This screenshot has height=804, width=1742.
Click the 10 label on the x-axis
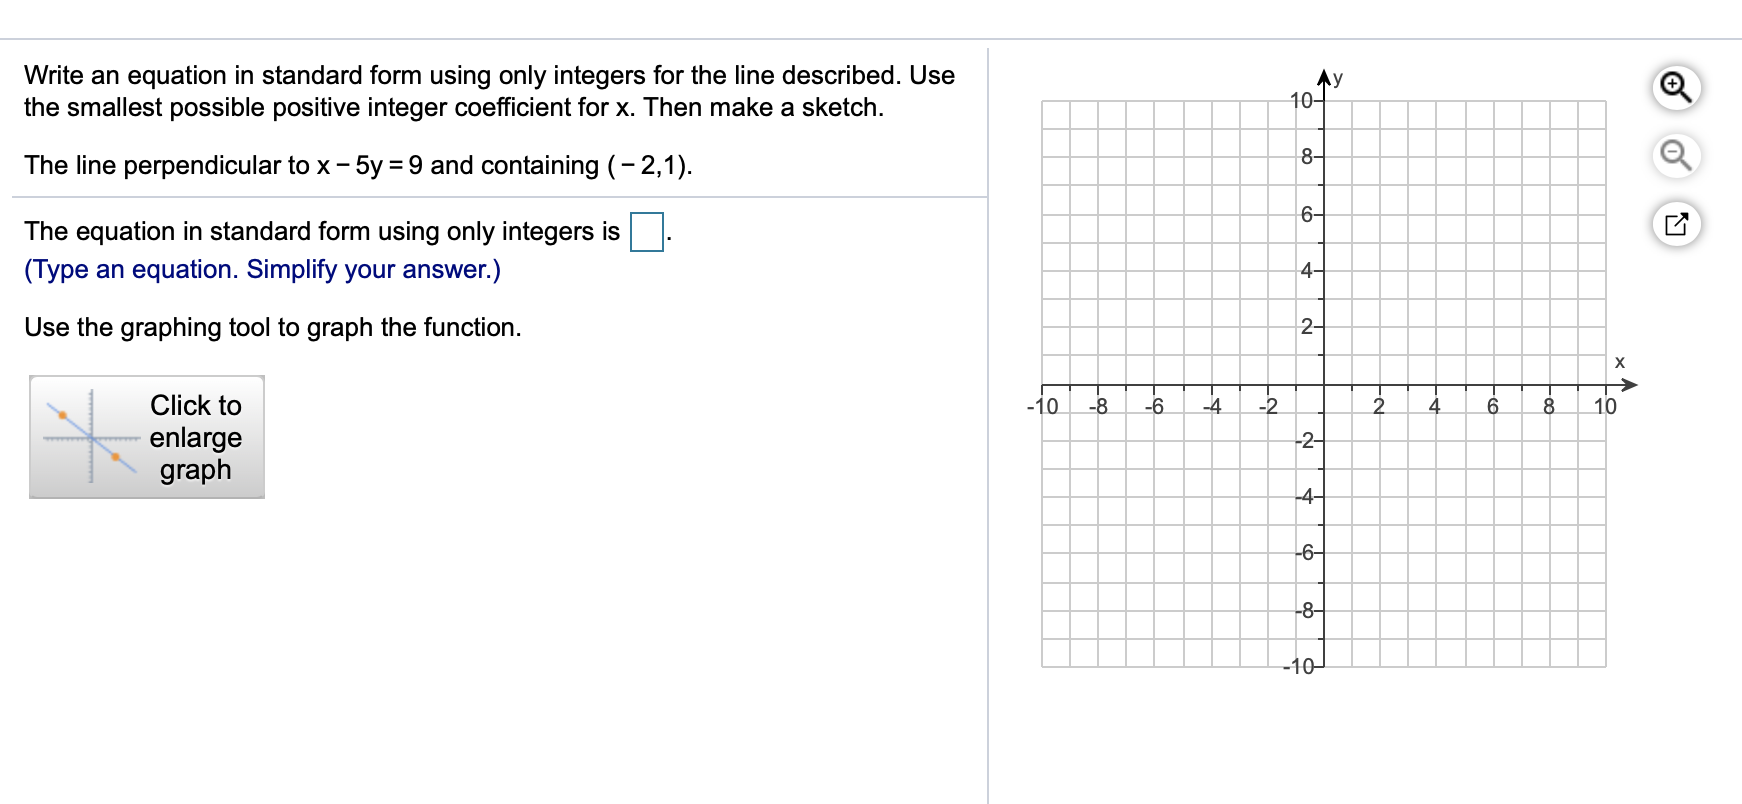click(1606, 405)
